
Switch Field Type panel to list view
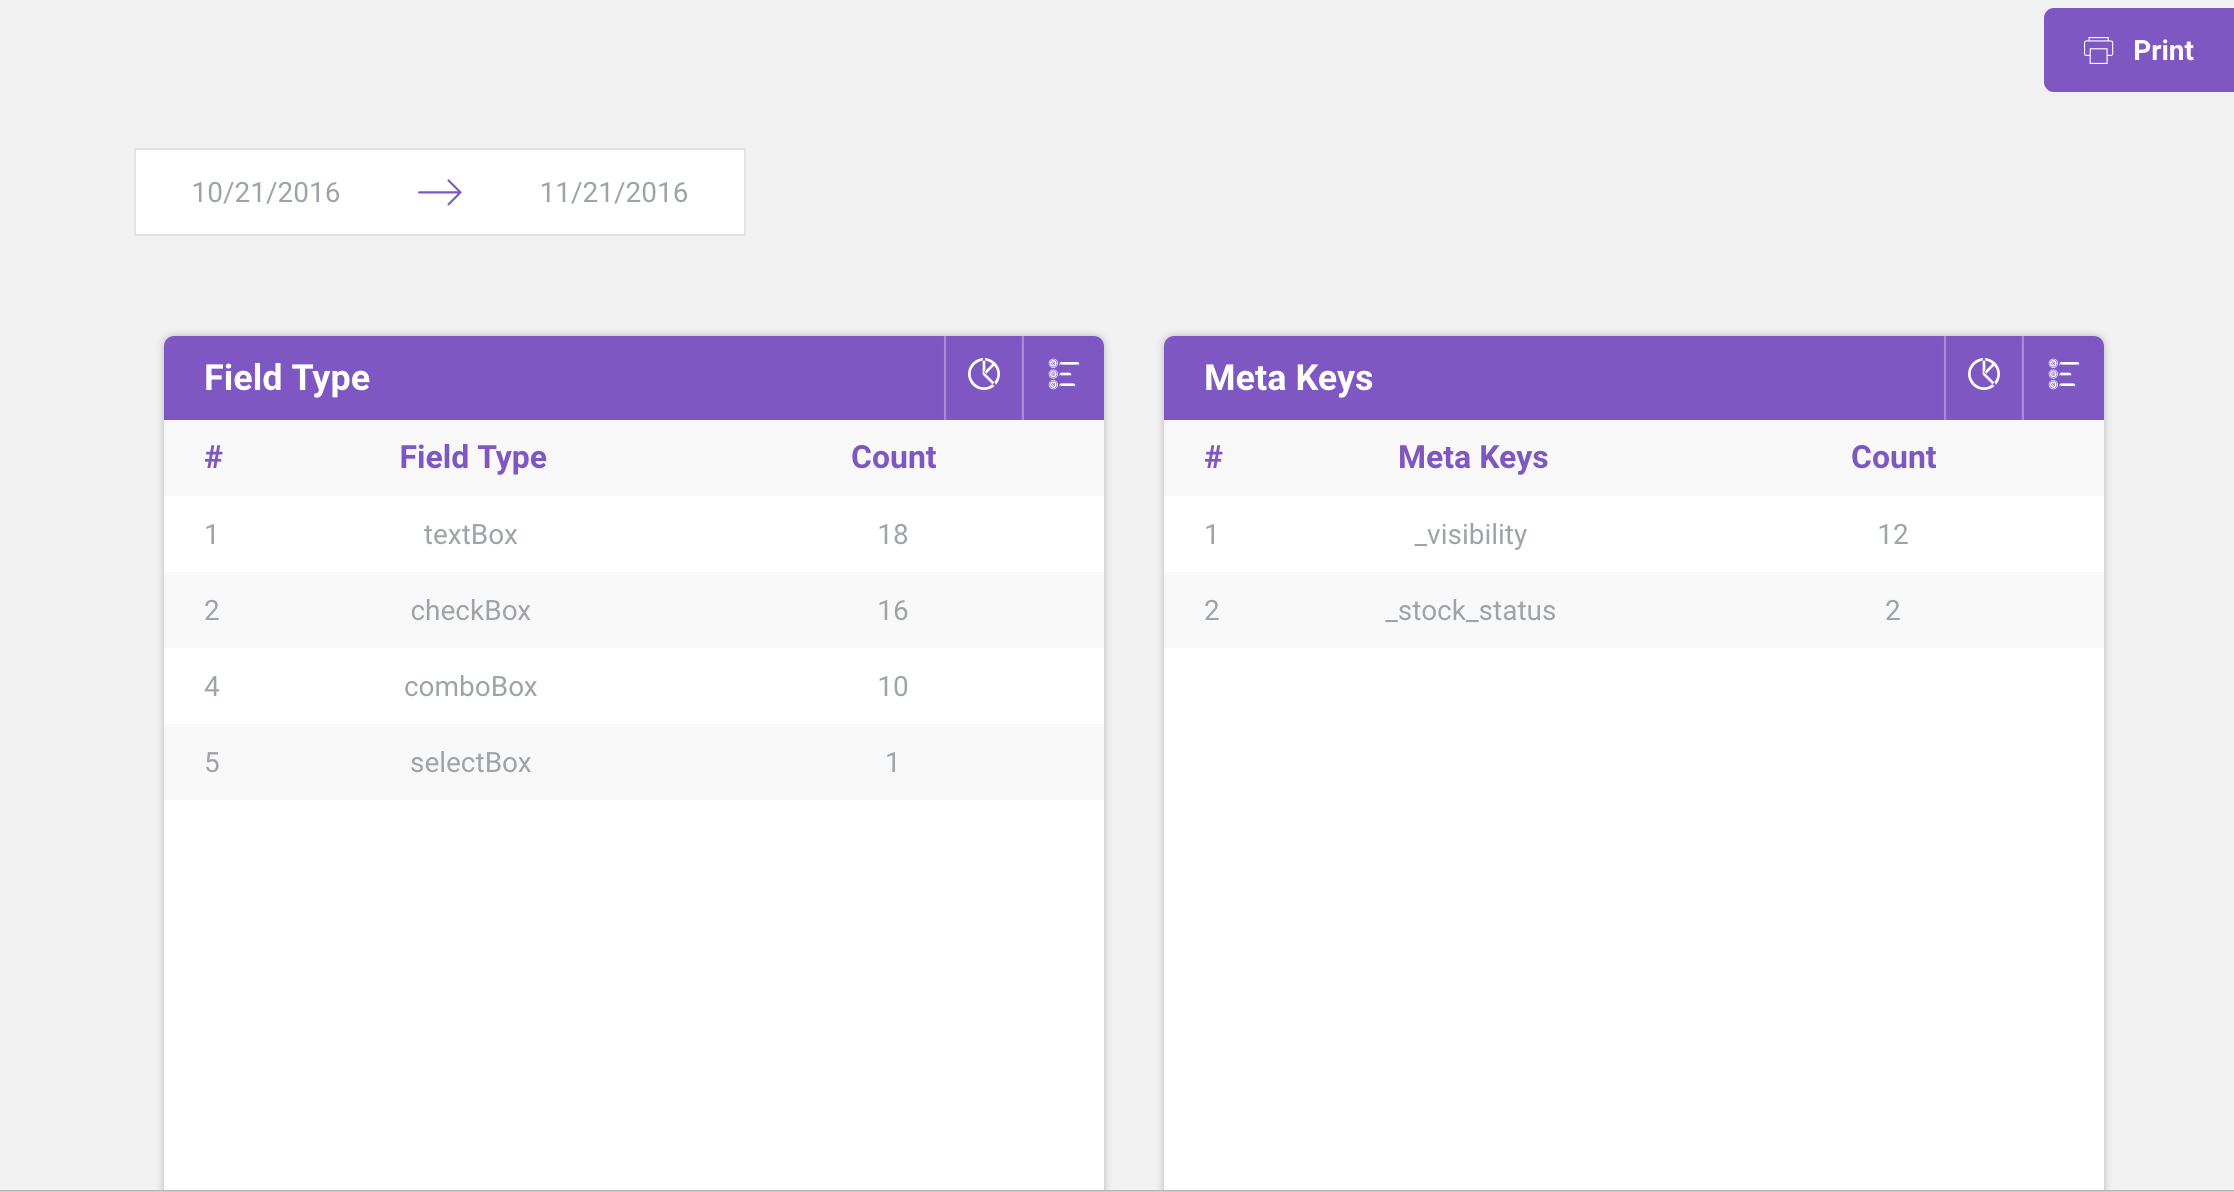pyautogui.click(x=1062, y=375)
